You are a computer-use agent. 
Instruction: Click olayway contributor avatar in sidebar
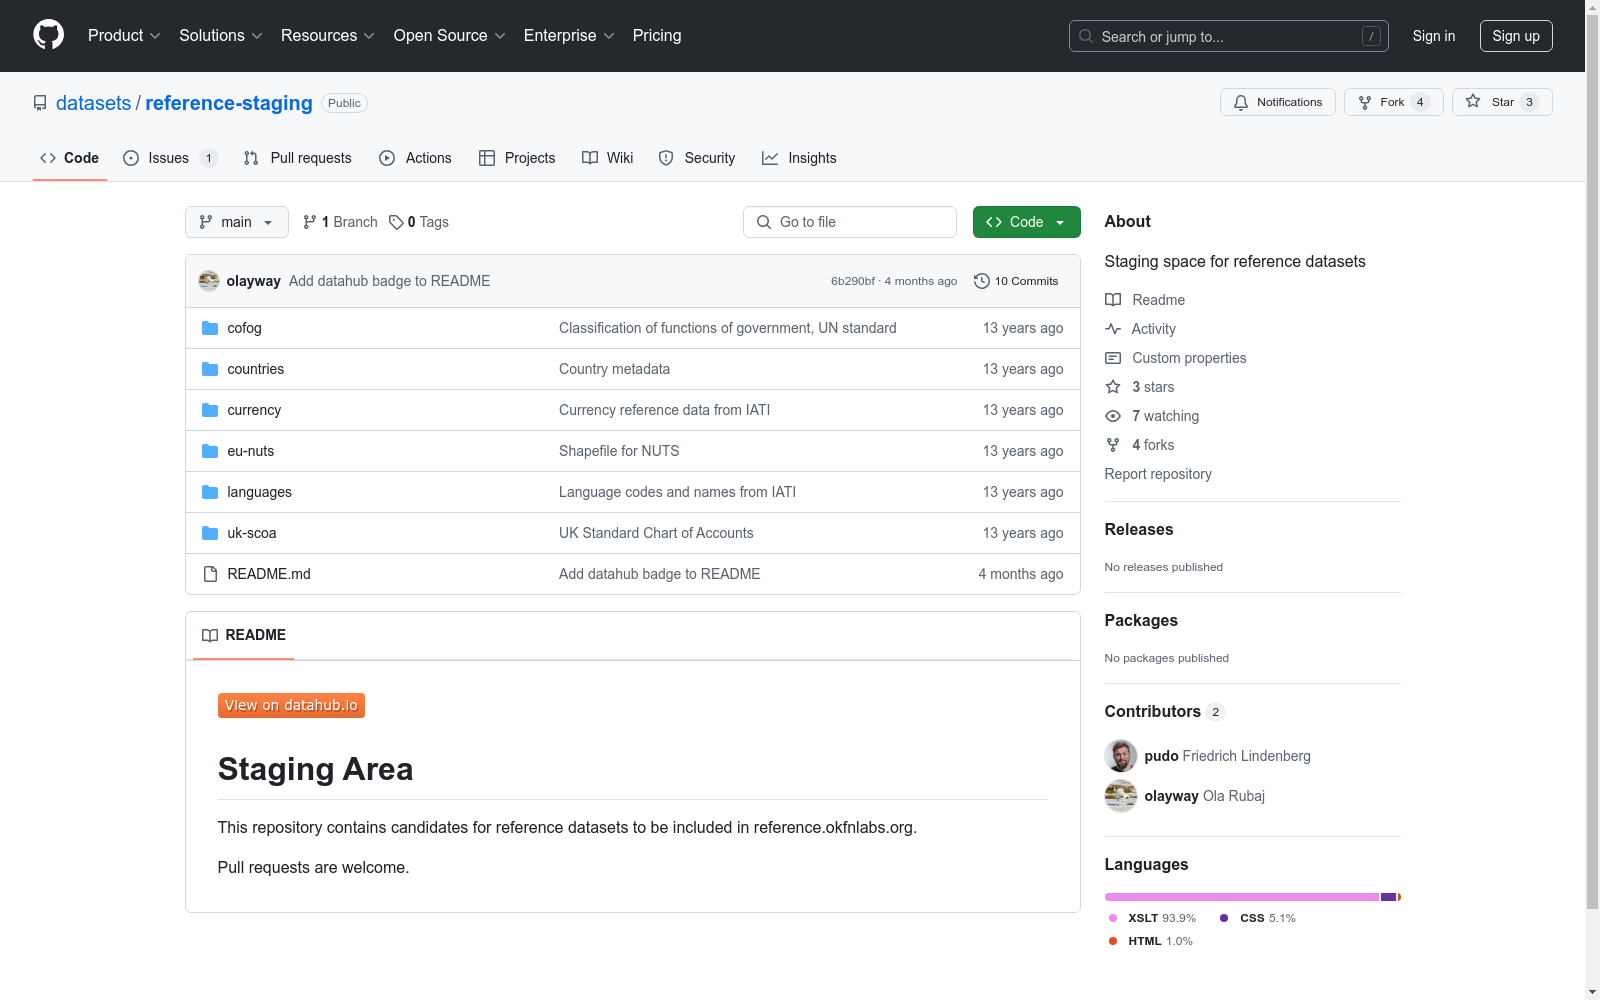pos(1121,796)
